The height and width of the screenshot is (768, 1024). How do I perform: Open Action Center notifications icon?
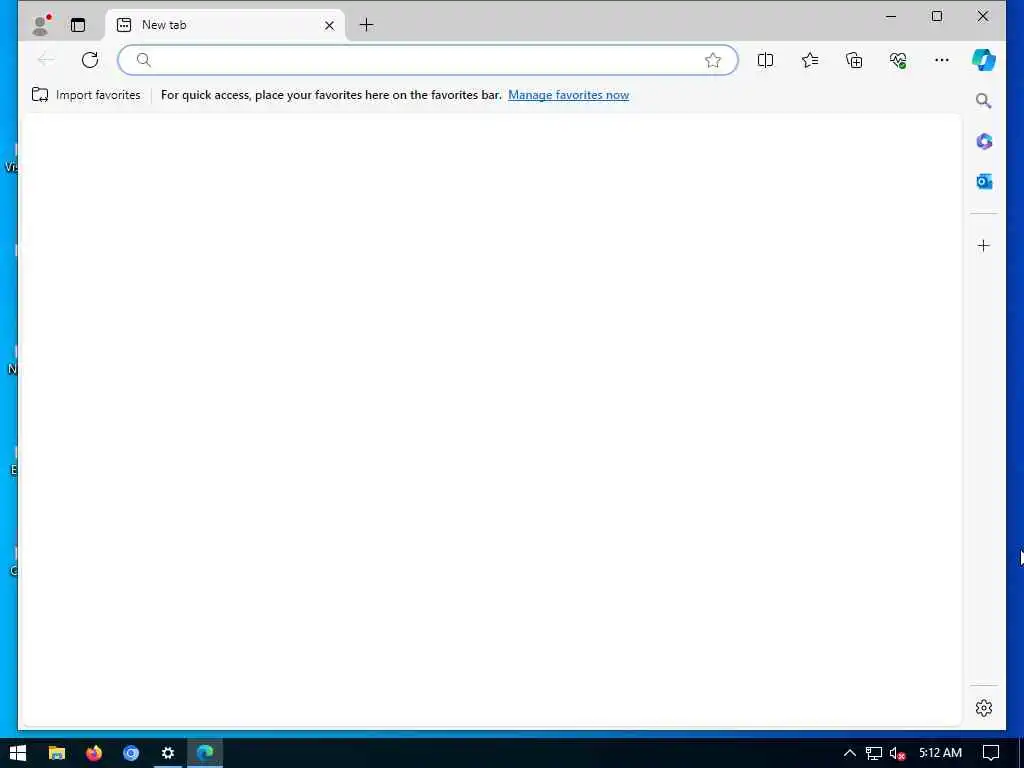(x=991, y=753)
